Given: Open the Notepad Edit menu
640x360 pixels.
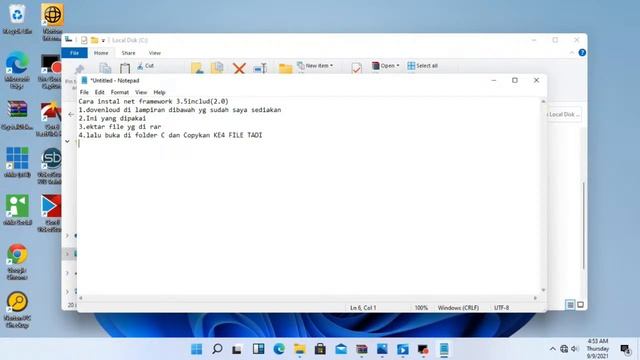Looking at the screenshot, I should pyautogui.click(x=100, y=92).
